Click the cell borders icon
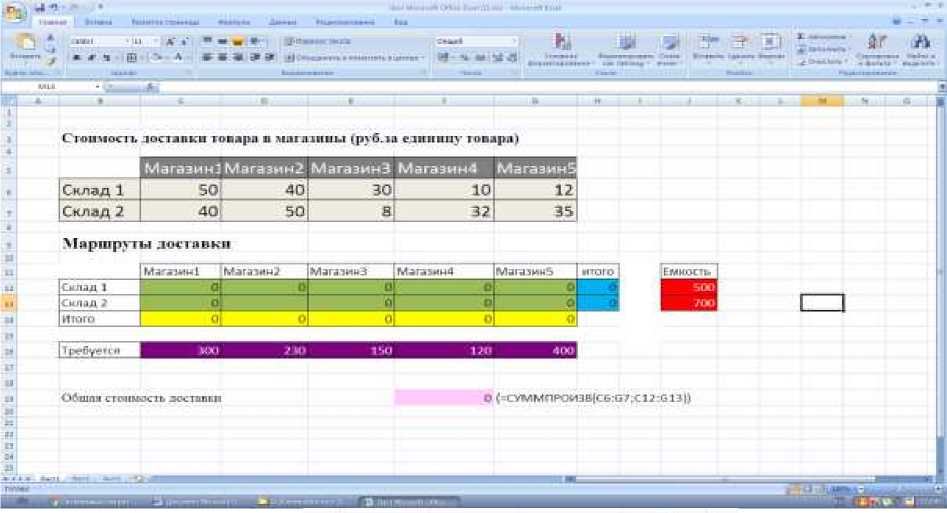Screen dimensions: 947x513 click(131, 57)
